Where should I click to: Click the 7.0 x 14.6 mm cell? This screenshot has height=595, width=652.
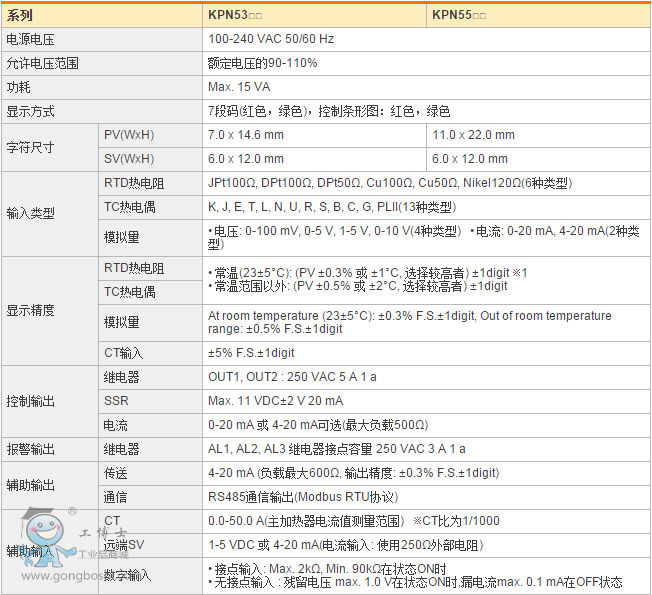pyautogui.click(x=246, y=135)
